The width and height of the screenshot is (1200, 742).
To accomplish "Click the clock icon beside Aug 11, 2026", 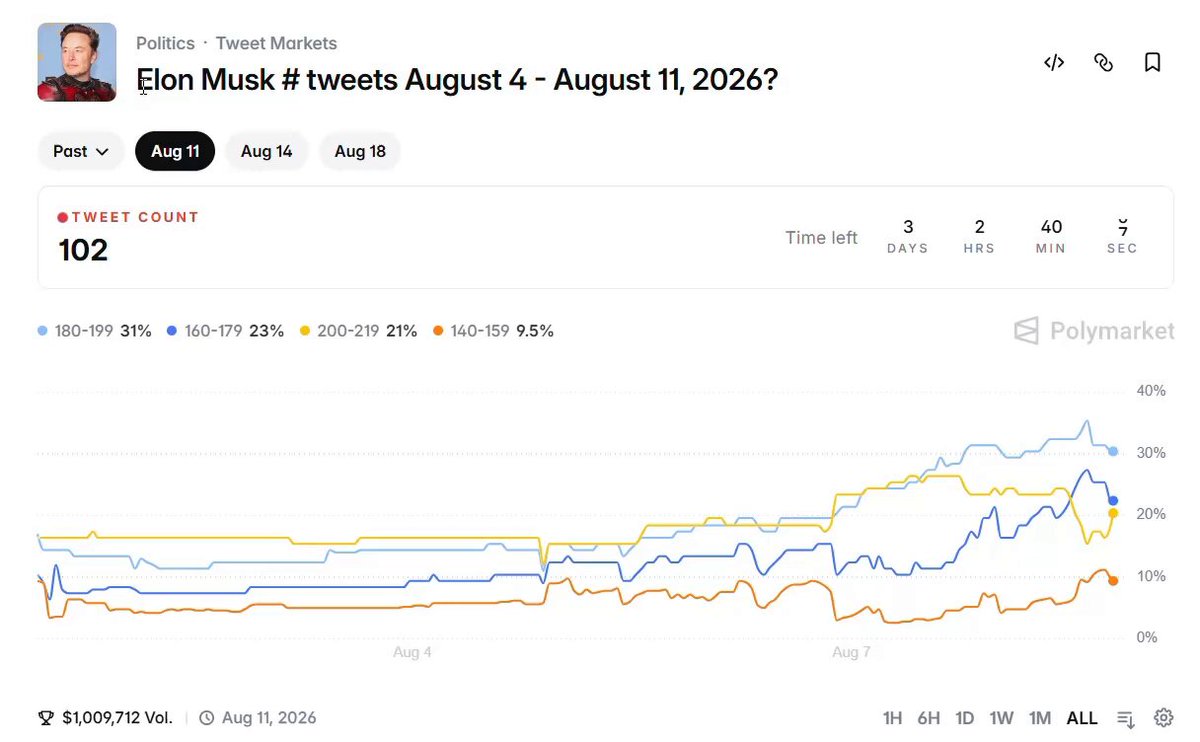I will pos(207,718).
